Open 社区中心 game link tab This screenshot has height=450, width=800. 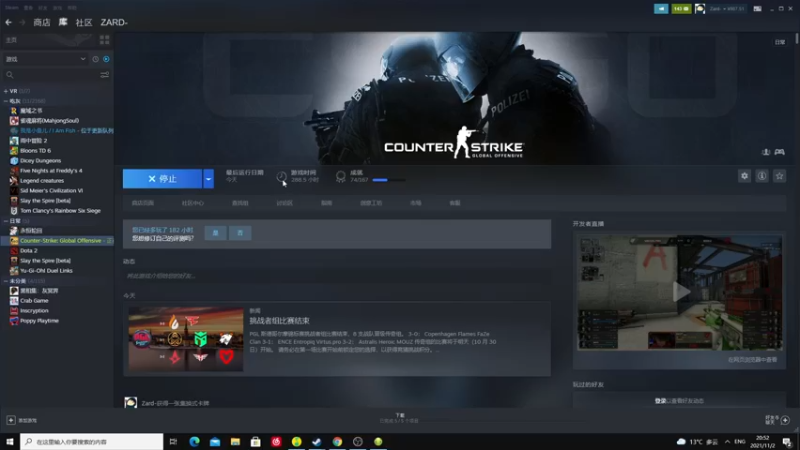(193, 203)
